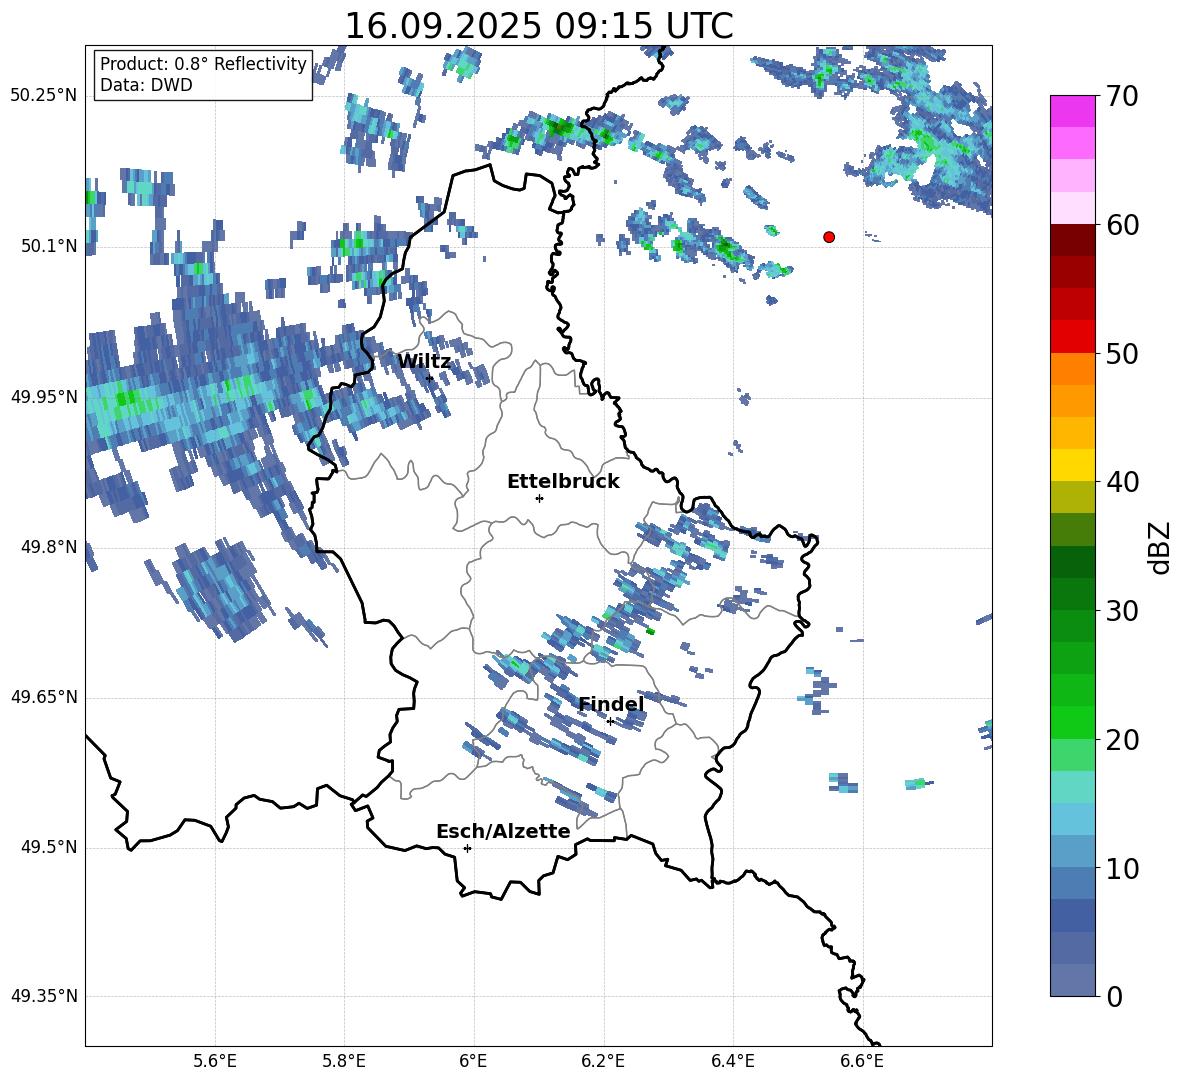Click the bright green swatch just above the 20 tick
Viewport: 1184px width, 1081px height.
tap(1072, 722)
